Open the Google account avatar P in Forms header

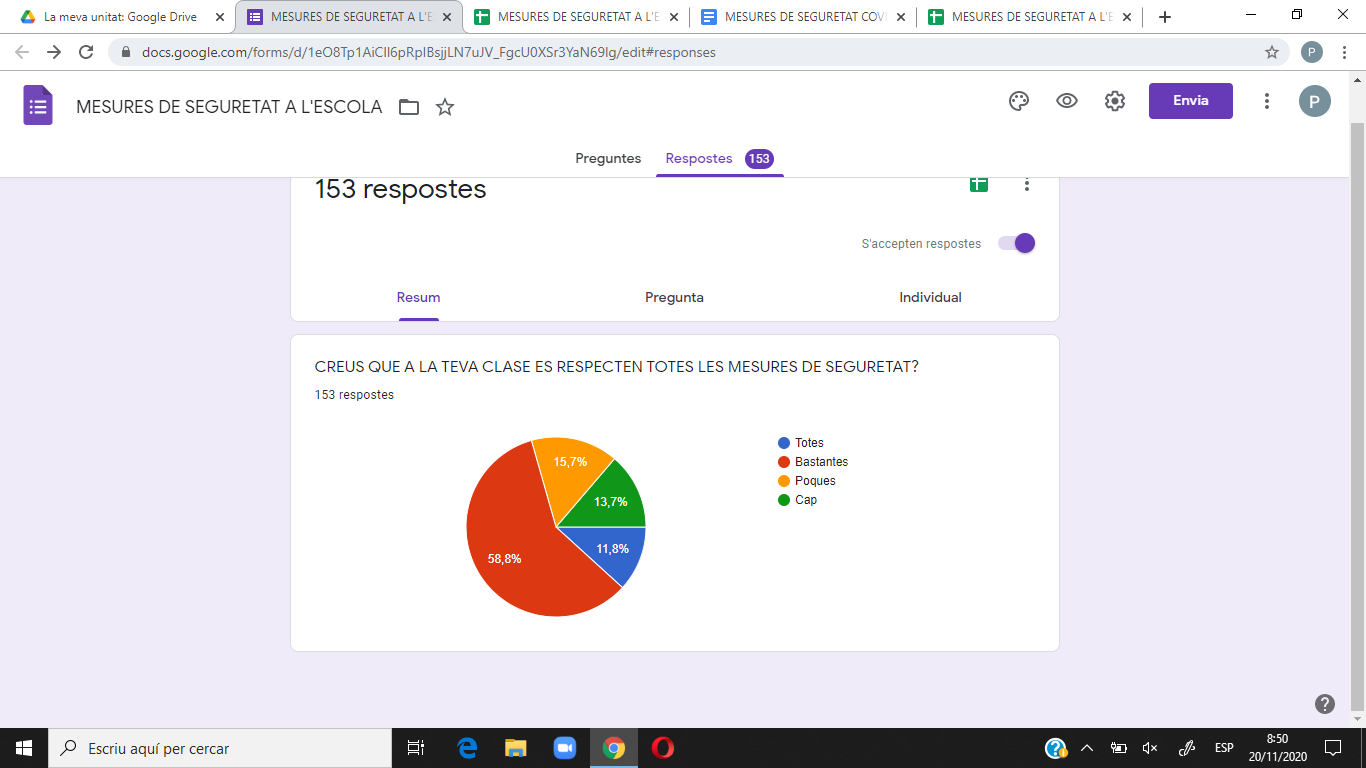[1315, 101]
